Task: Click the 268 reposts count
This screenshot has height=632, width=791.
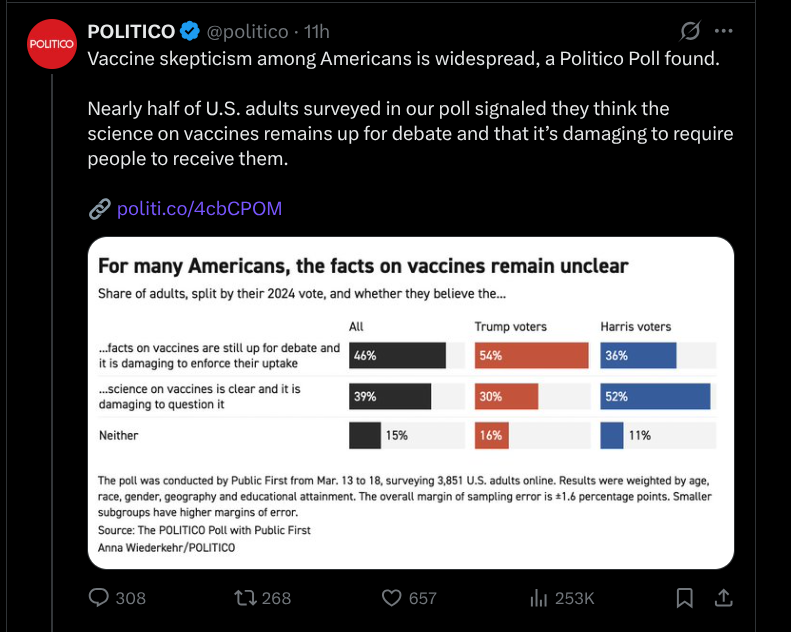Action: 276,598
